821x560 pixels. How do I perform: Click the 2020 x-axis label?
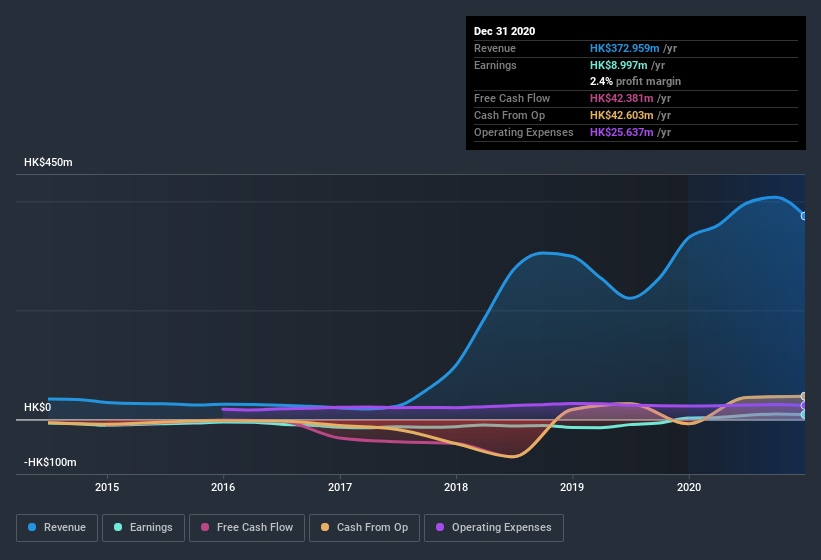(x=689, y=487)
